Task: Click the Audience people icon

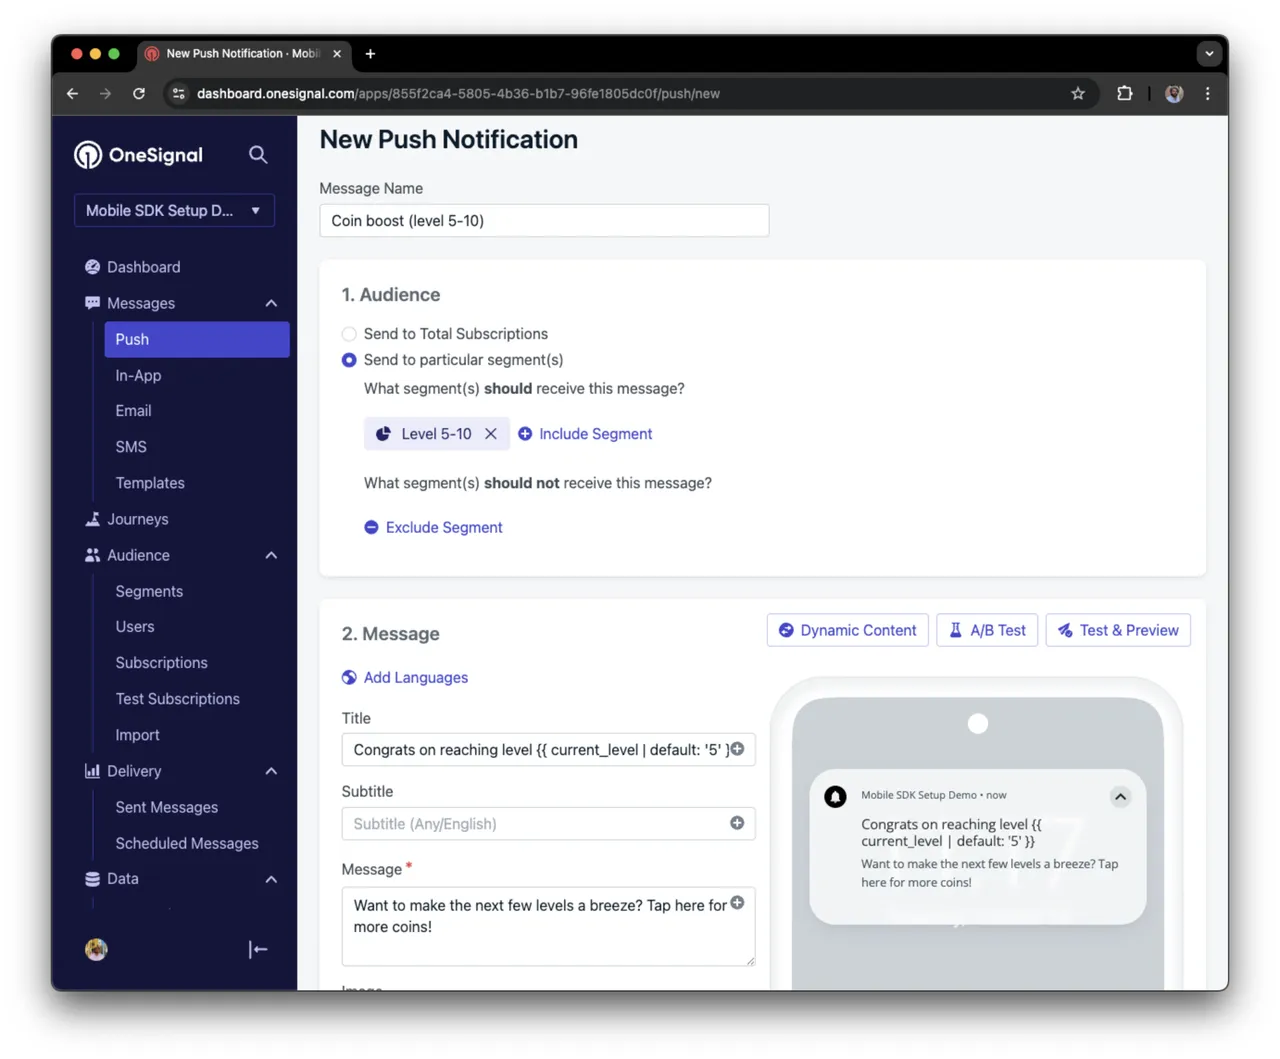Action: point(92,555)
